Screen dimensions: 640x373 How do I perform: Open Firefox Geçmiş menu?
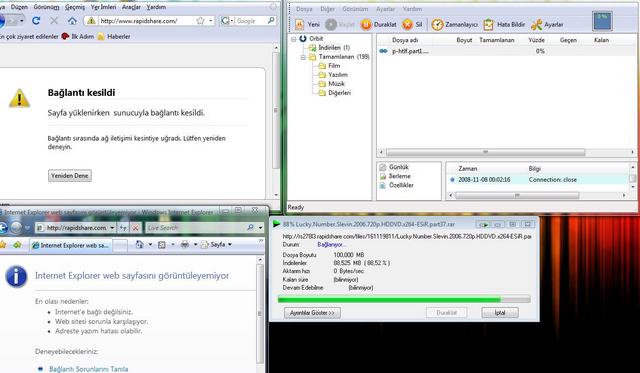[75, 7]
